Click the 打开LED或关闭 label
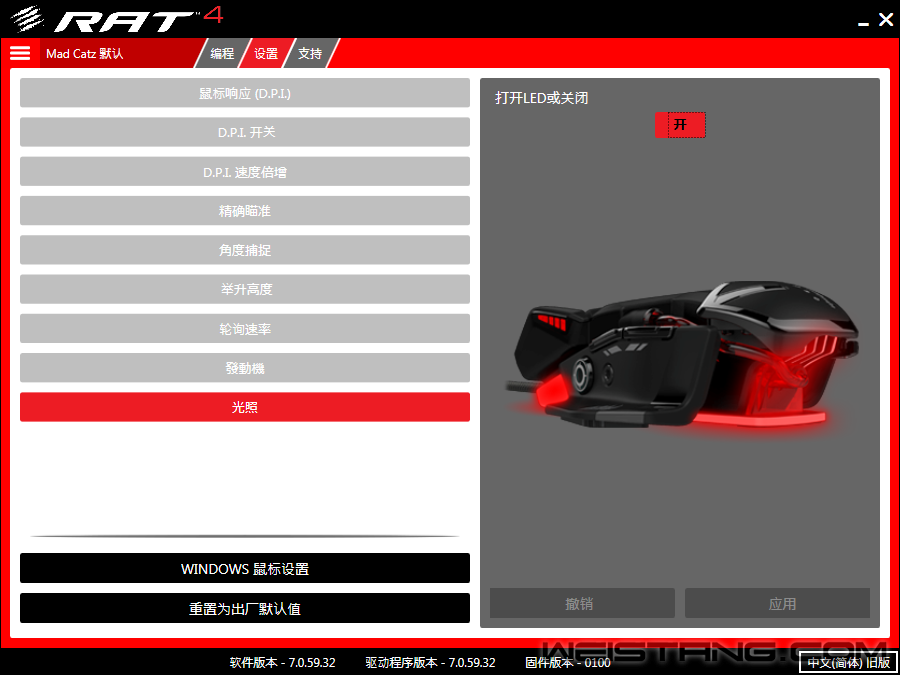This screenshot has height=675, width=900. pyautogui.click(x=541, y=98)
